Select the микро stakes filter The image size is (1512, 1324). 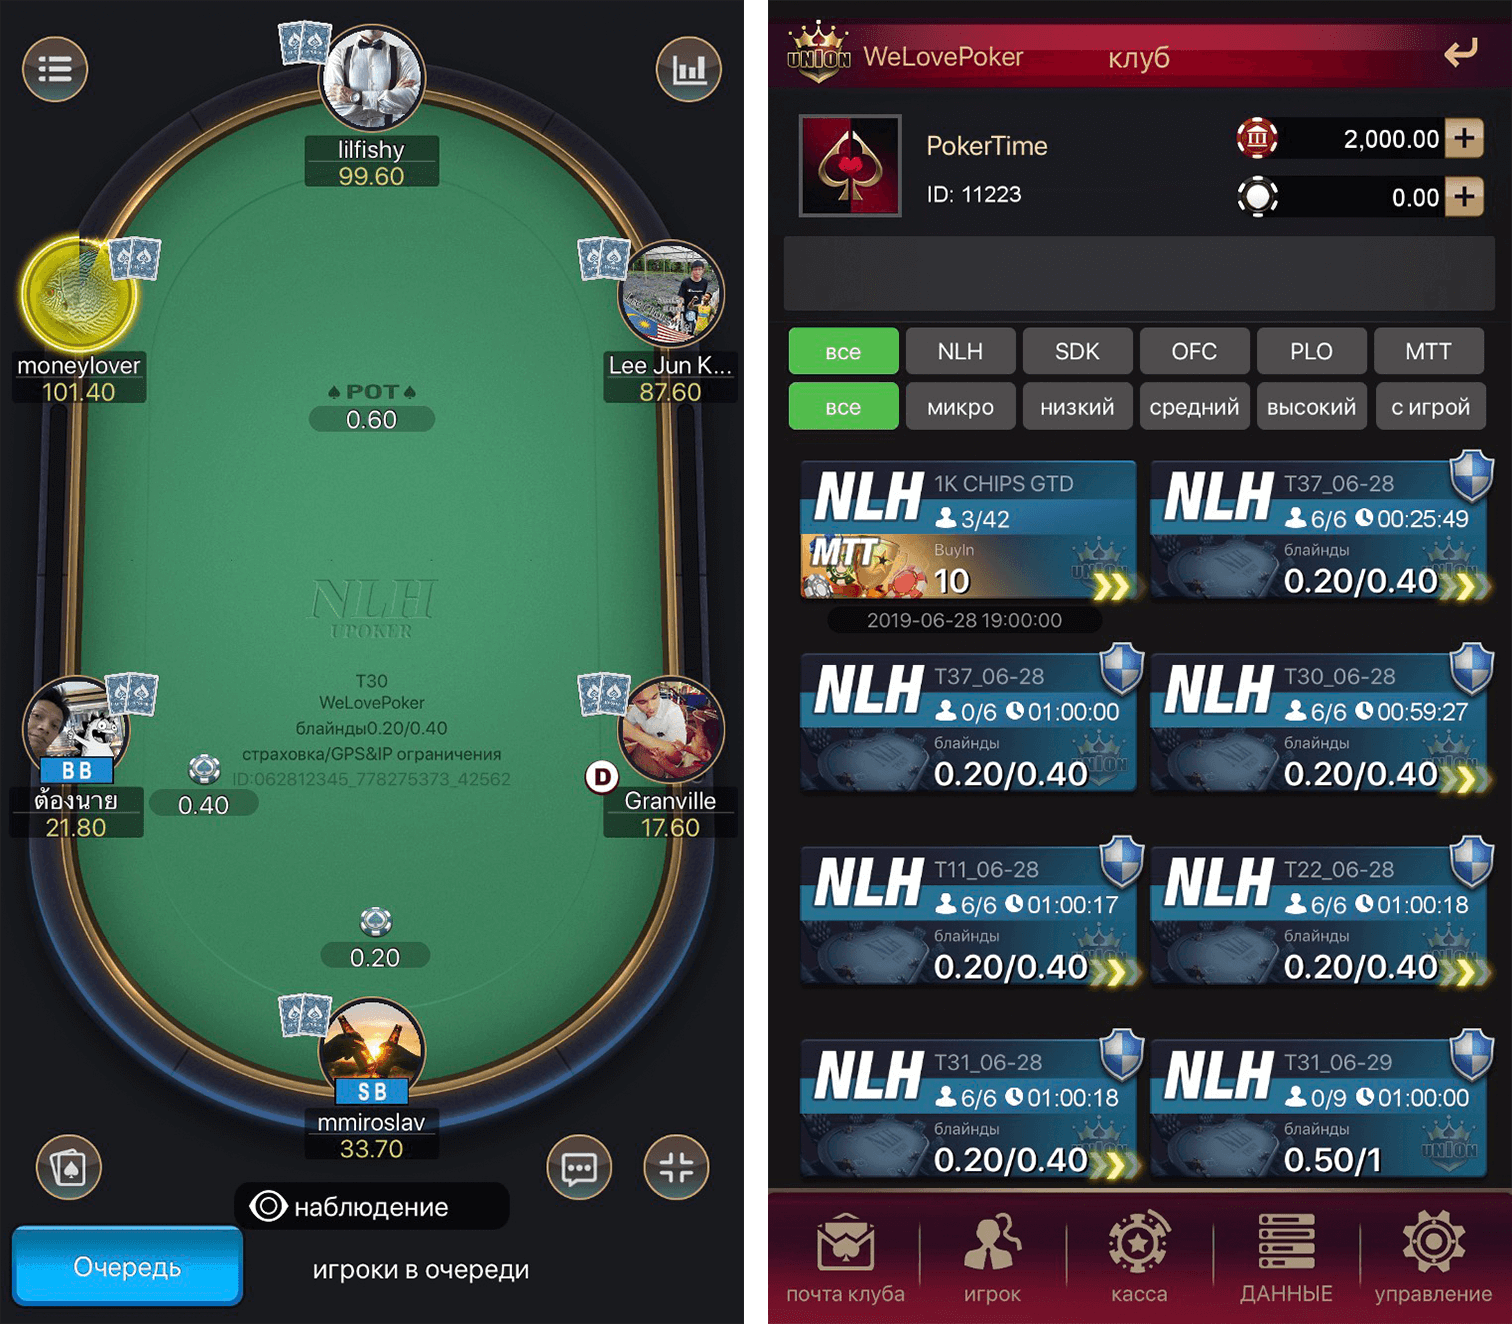[960, 407]
